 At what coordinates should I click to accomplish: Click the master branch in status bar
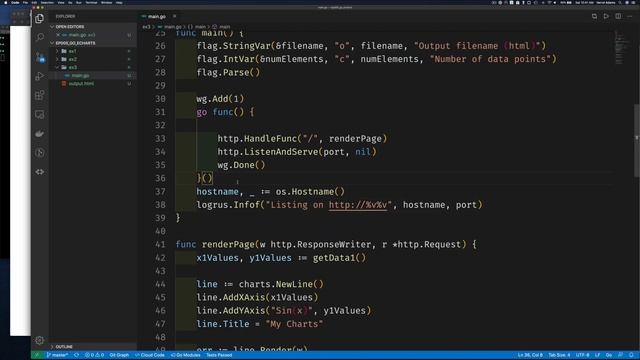[57, 355]
